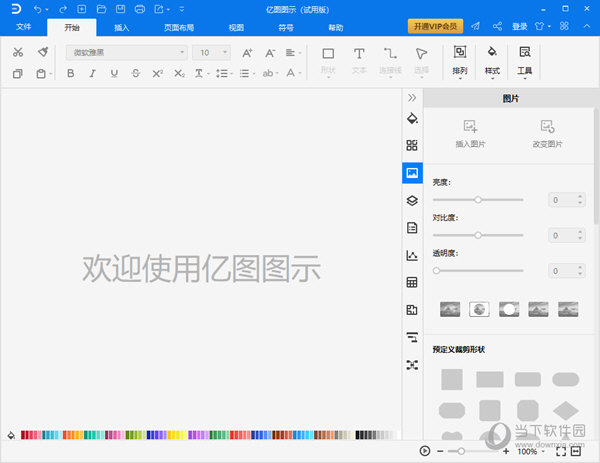This screenshot has height=463, width=600.
Task: Open the text alignment dropdown
Action: pos(293,53)
